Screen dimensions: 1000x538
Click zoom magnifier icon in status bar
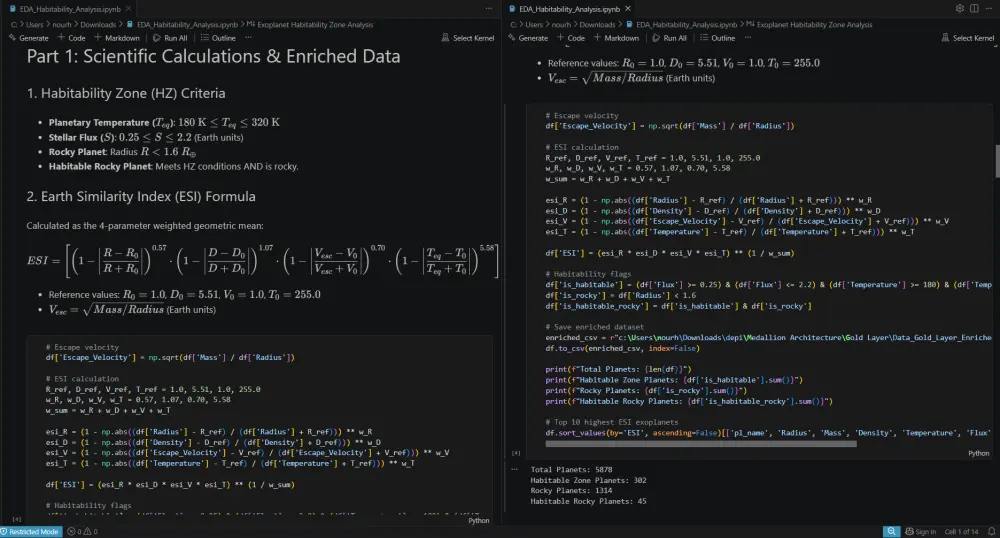pos(891,532)
